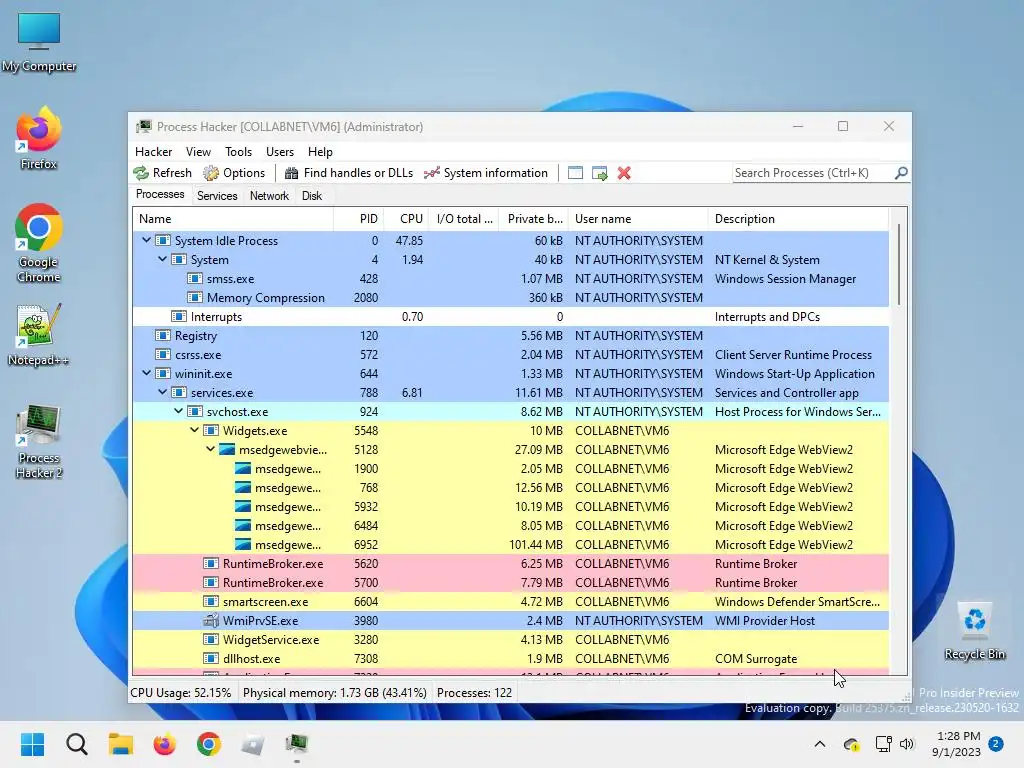
Task: Sort by the Description column header
Action: [798, 219]
